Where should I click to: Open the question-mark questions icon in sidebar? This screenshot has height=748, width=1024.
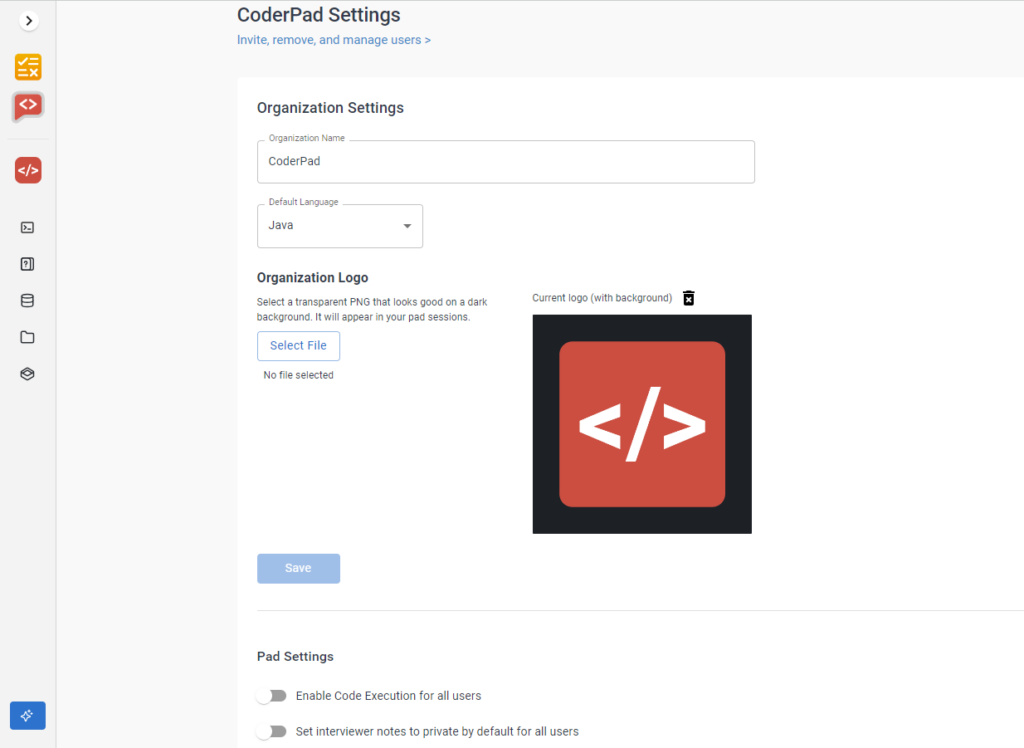27,264
